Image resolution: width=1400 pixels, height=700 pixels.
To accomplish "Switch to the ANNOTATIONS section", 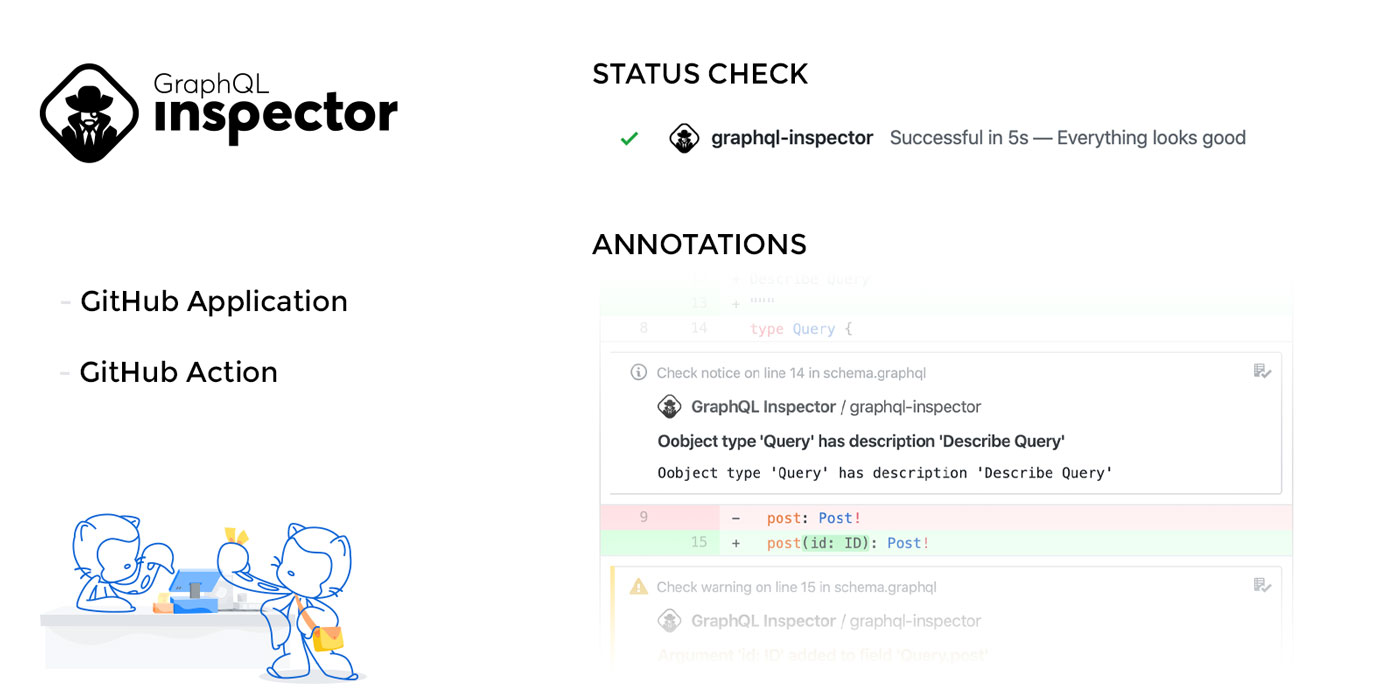I will click(x=699, y=244).
